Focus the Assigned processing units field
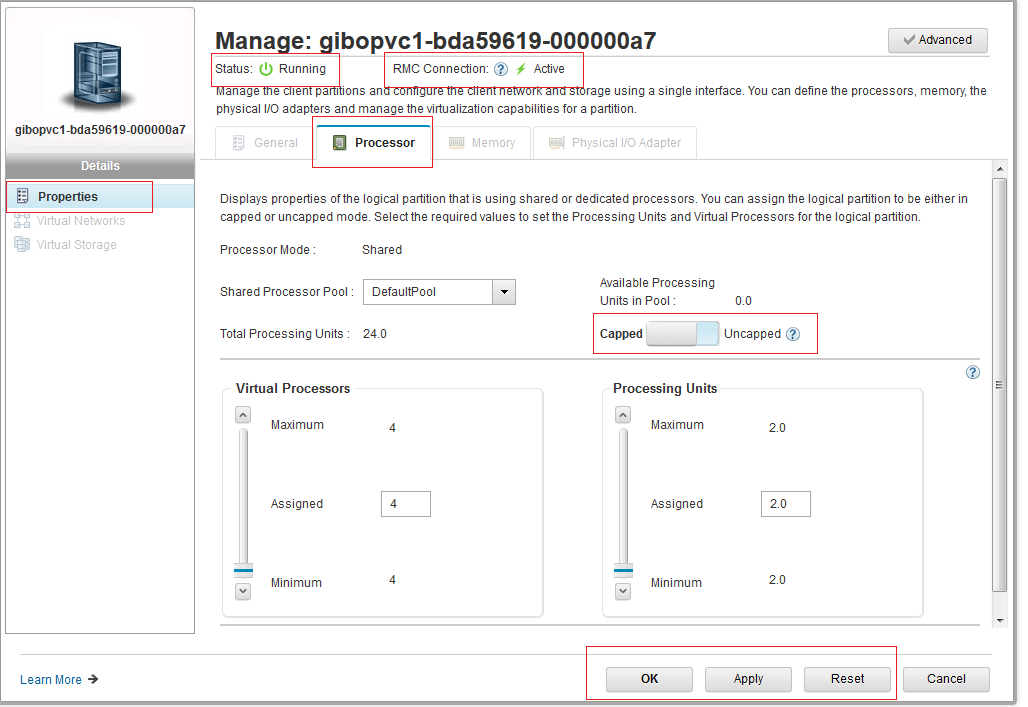Screen dimensions: 1028x707 tap(785, 504)
